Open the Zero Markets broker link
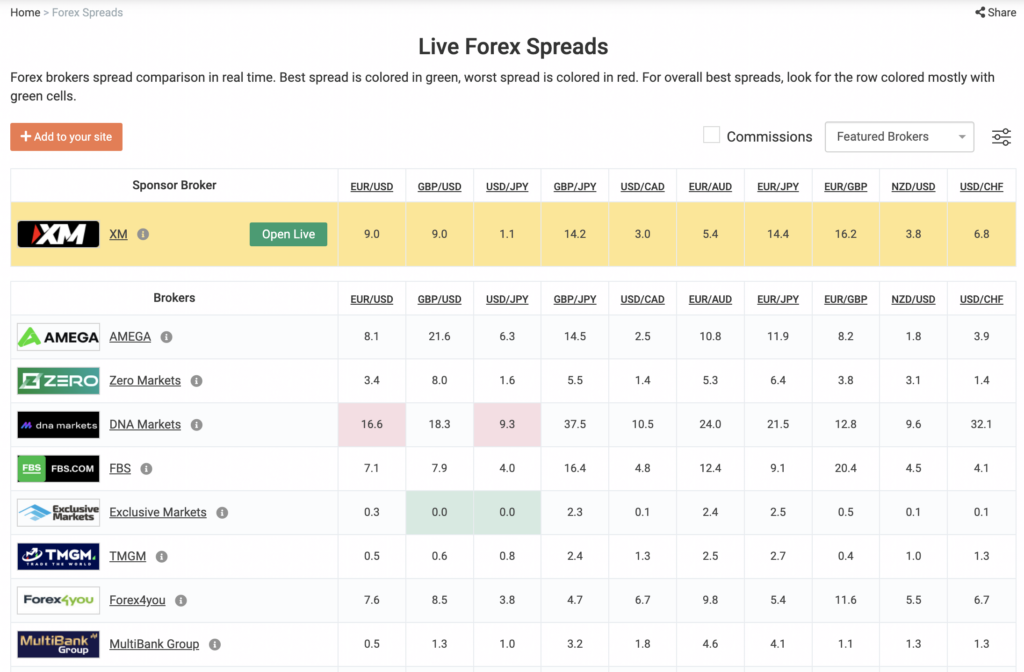This screenshot has height=672, width=1024. click(x=145, y=381)
